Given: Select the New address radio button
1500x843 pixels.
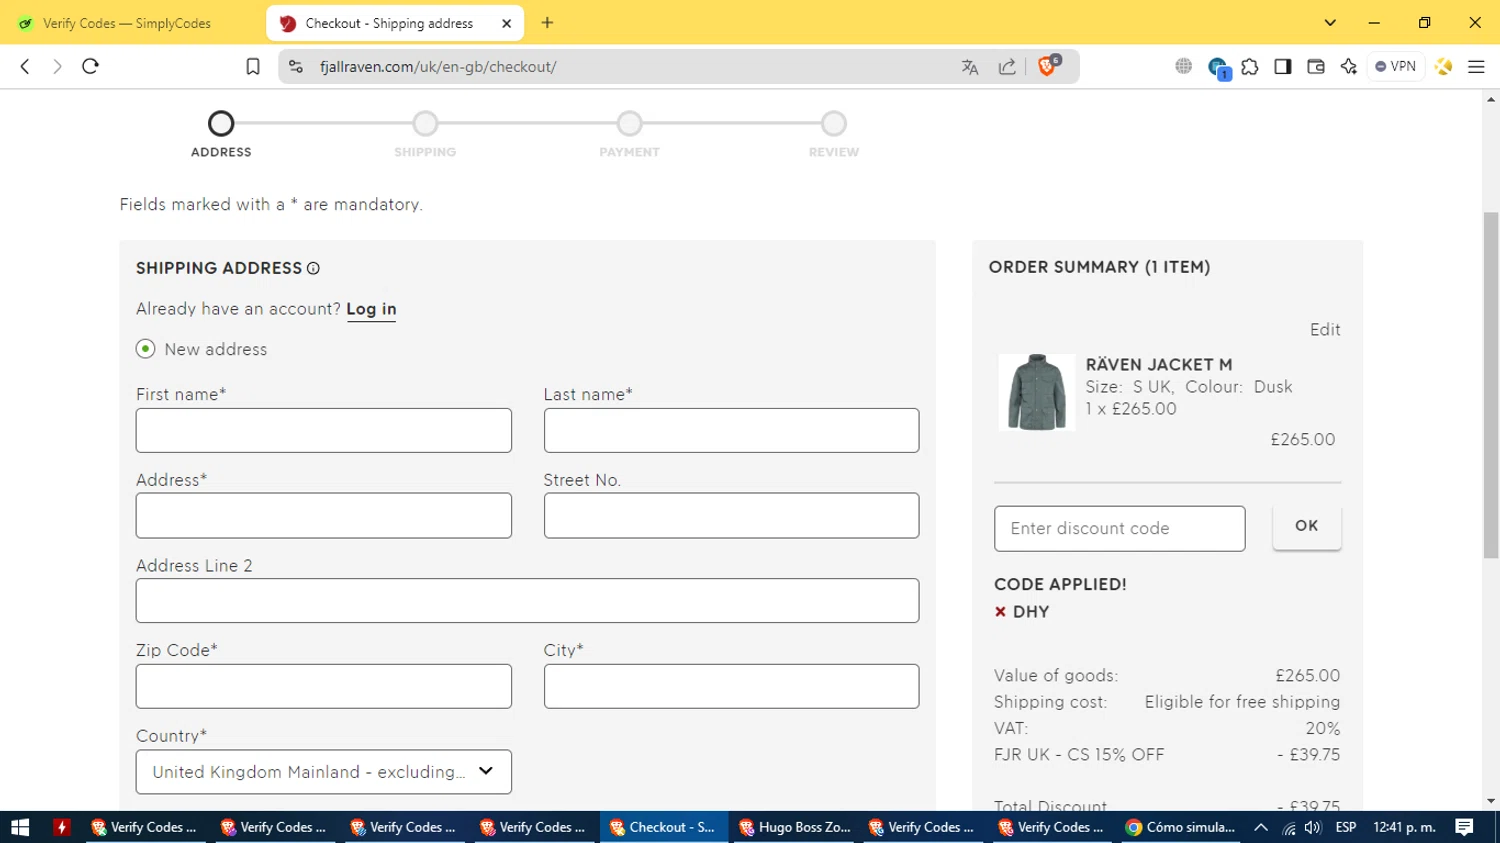Looking at the screenshot, I should pyautogui.click(x=145, y=349).
